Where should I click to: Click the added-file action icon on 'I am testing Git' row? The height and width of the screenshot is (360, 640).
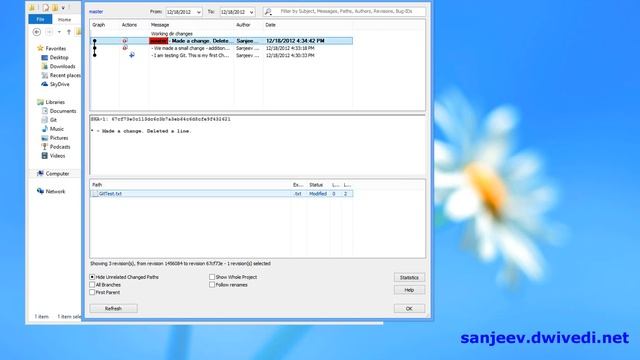[x=132, y=55]
